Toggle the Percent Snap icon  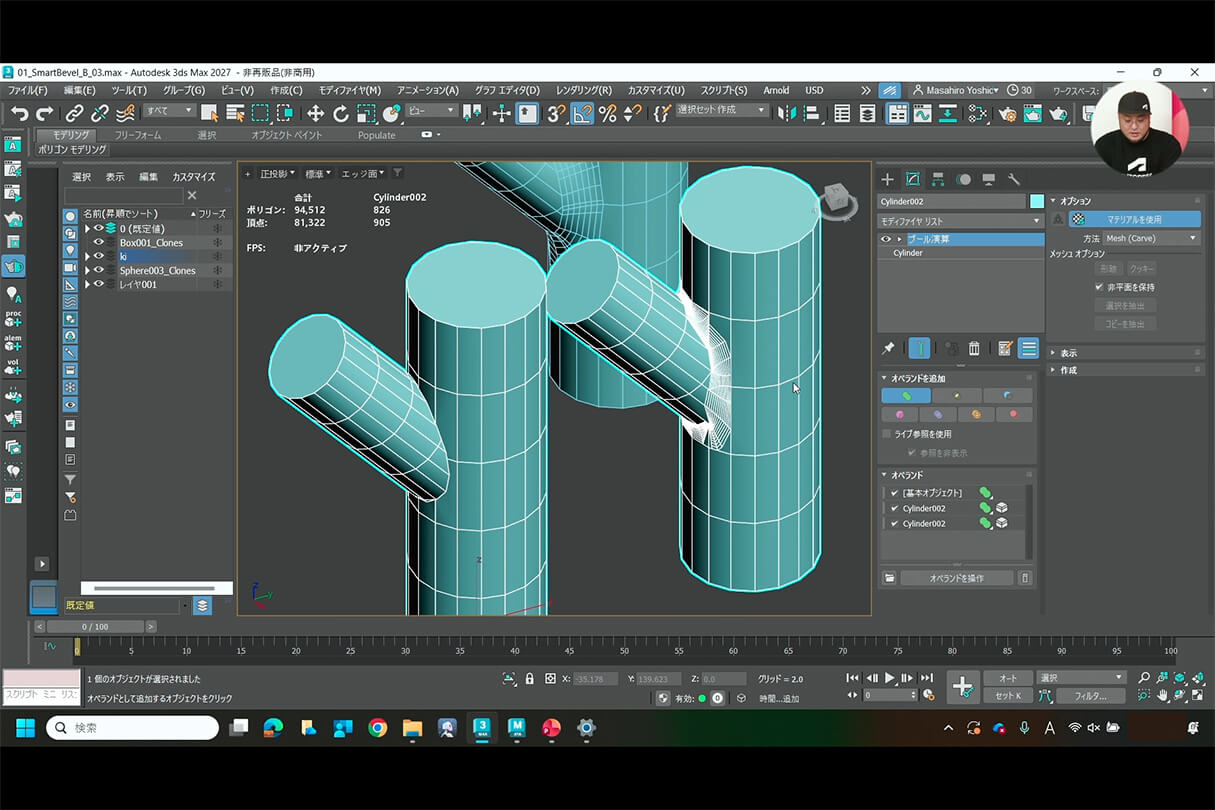point(608,113)
